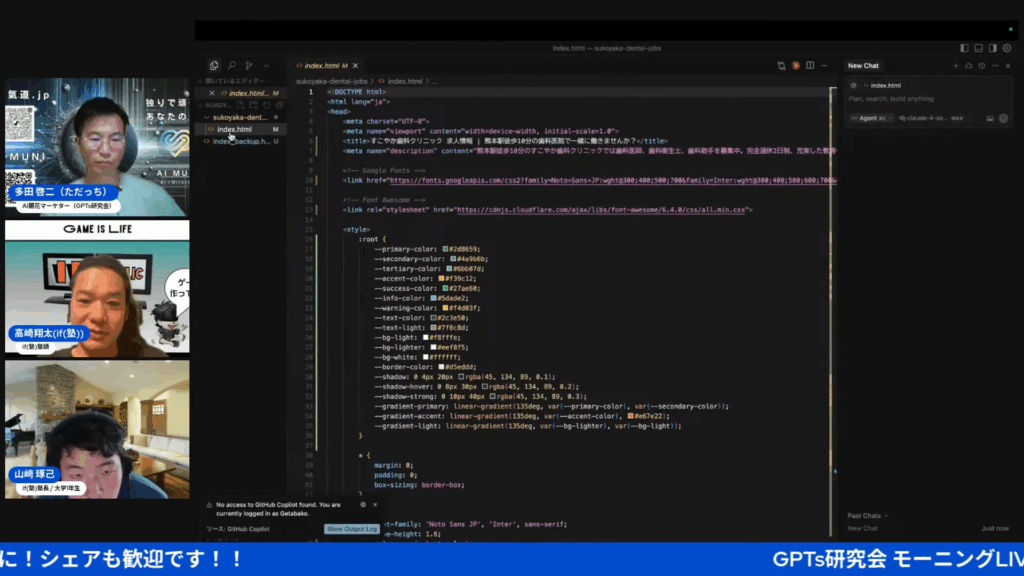Open the settings gear in title bar
Viewport: 1024px width, 576px height.
click(x=1007, y=48)
